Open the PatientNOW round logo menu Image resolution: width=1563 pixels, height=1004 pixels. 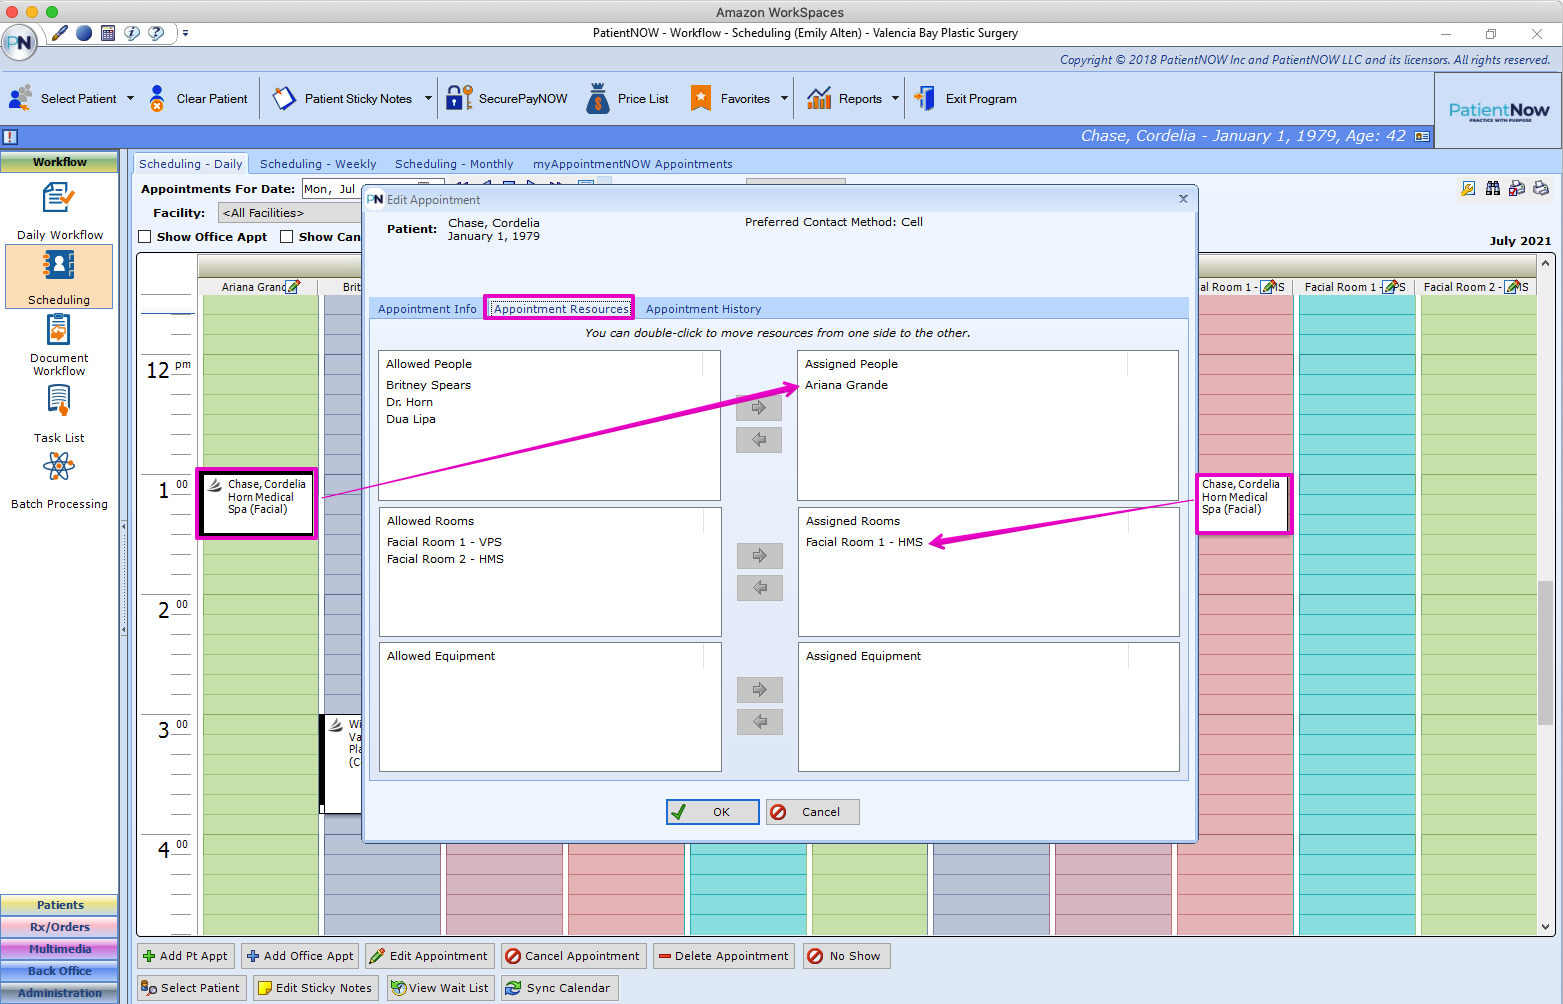tap(19, 43)
